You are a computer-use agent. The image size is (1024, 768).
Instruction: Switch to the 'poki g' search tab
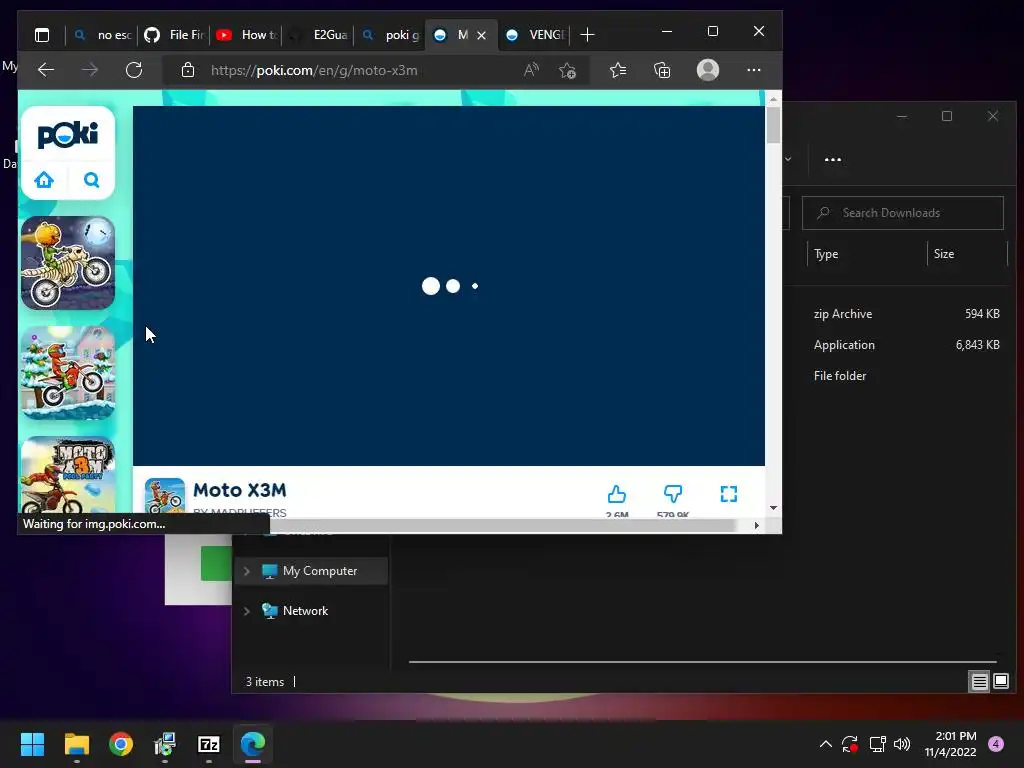(x=390, y=35)
